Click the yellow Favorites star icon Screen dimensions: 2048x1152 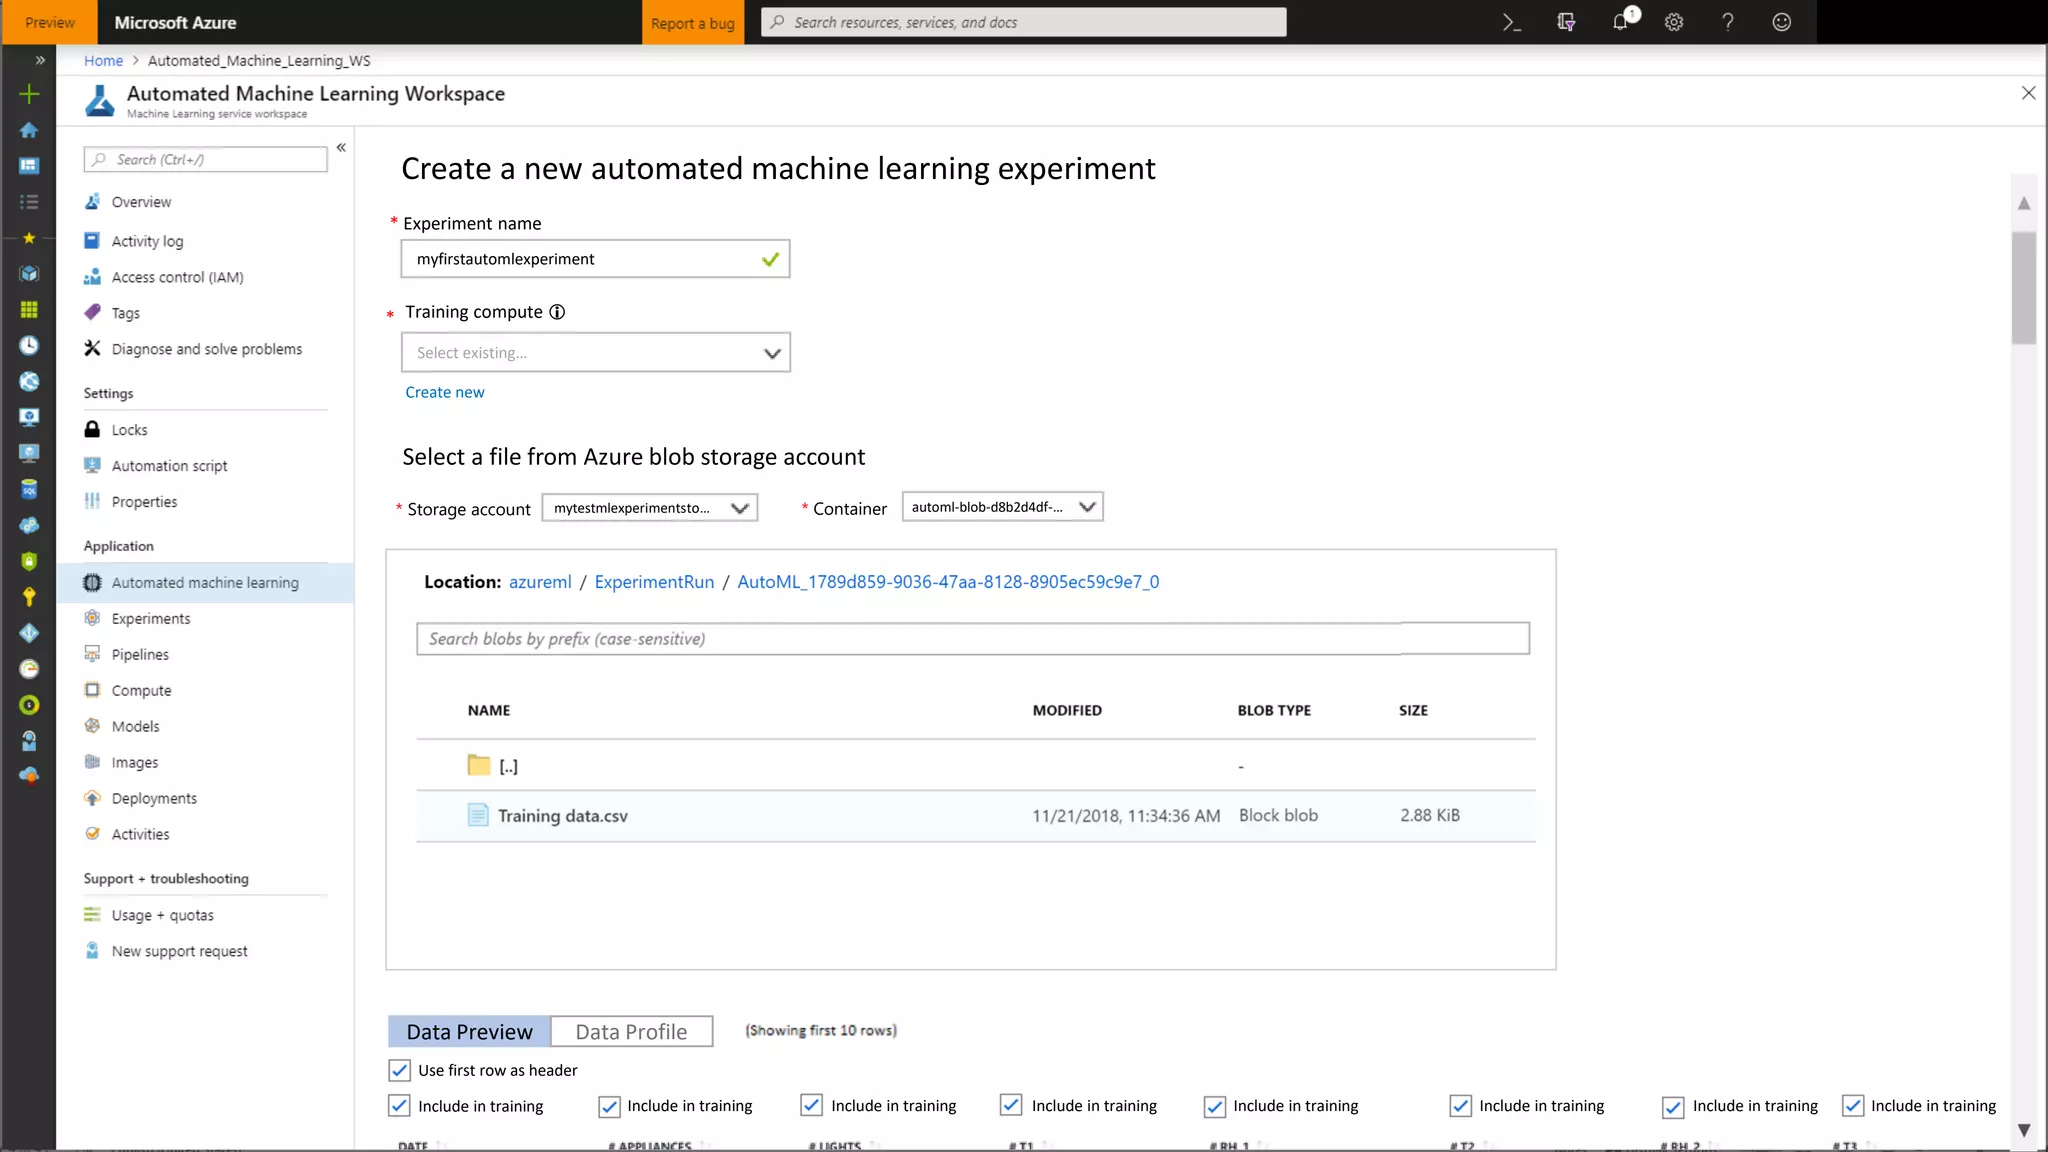pyautogui.click(x=29, y=238)
